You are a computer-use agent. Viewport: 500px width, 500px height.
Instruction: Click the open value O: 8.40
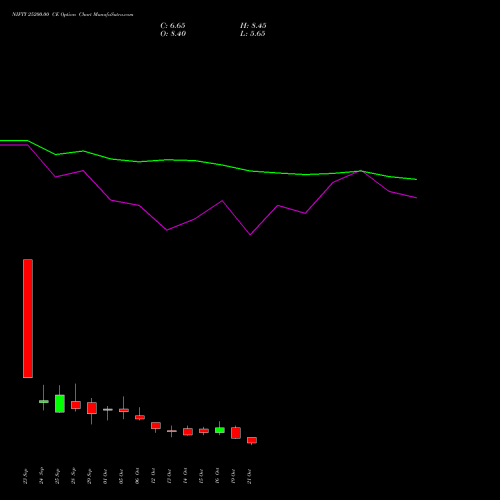[x=173, y=34]
